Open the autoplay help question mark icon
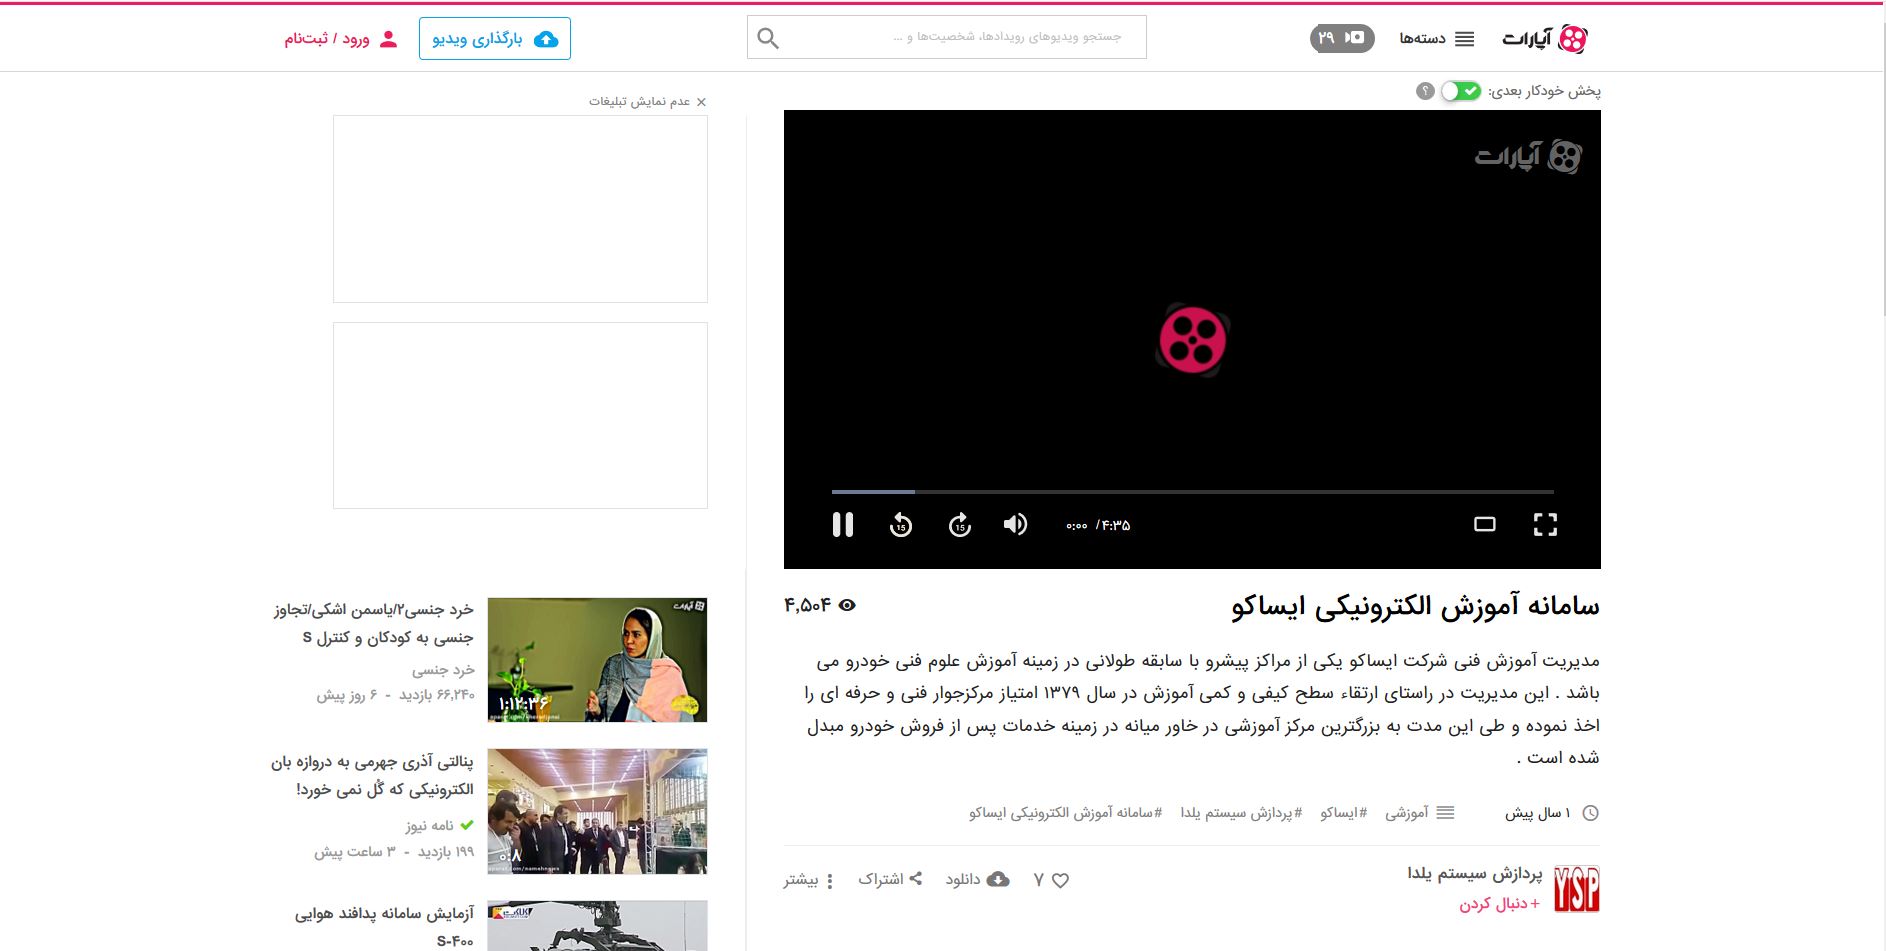The image size is (1886, 951). tap(1425, 91)
